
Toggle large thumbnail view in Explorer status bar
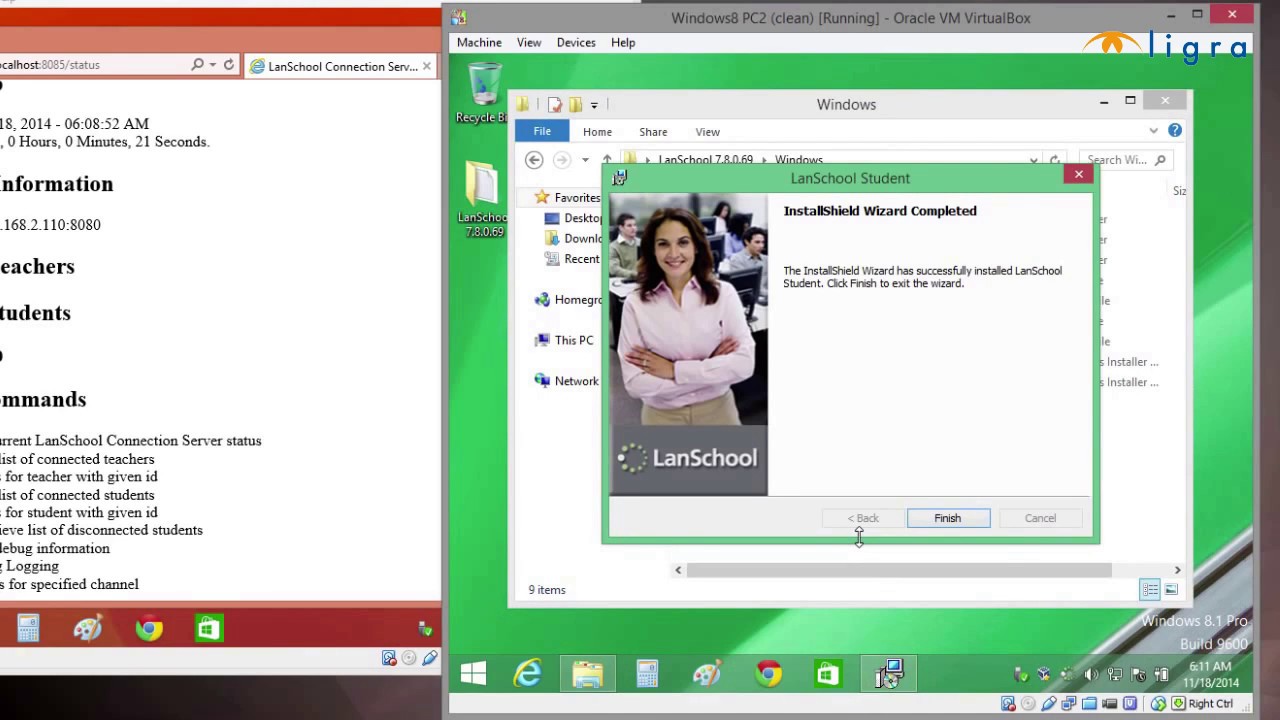(1171, 589)
